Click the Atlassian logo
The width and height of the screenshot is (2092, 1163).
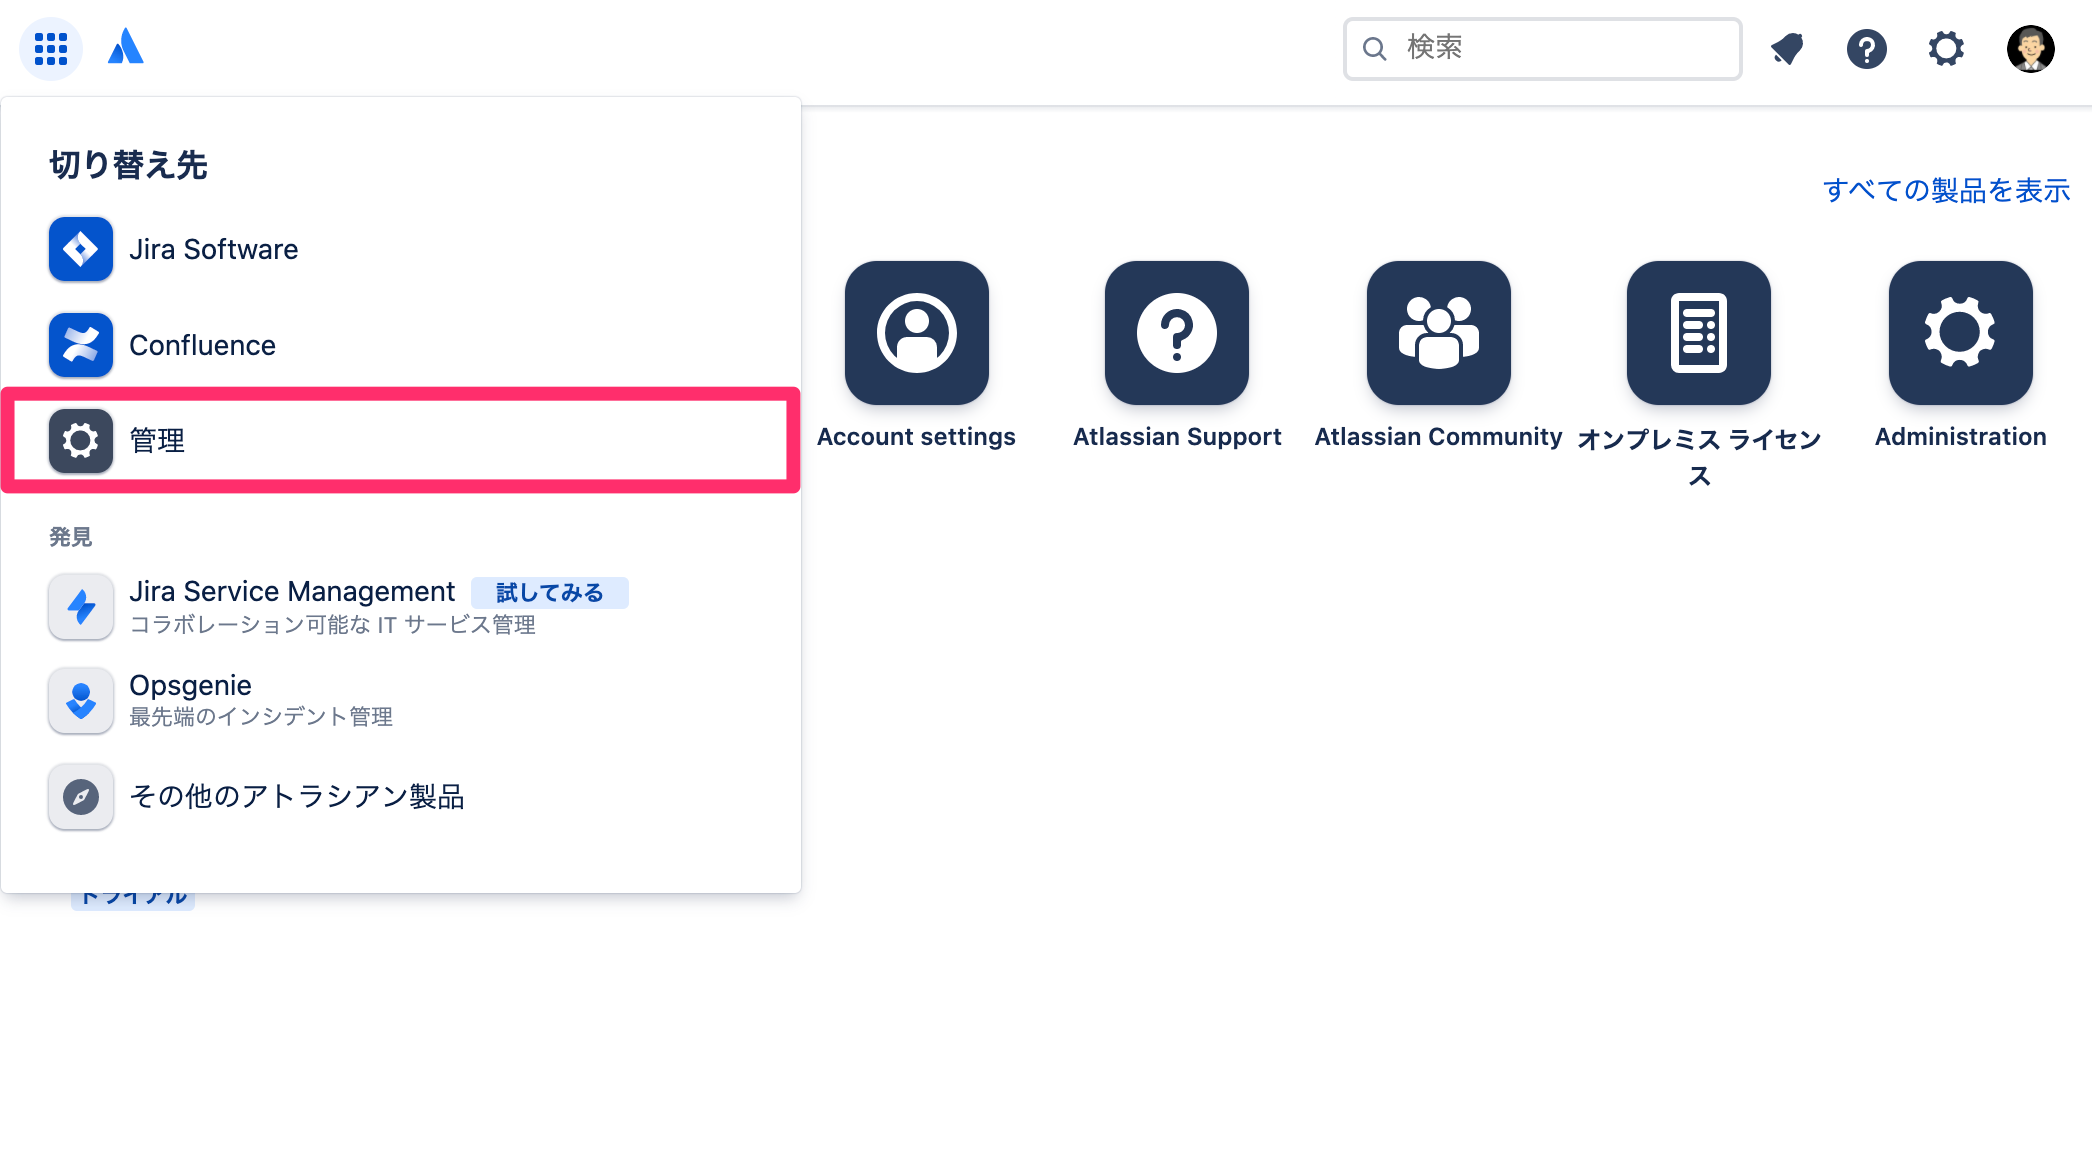click(126, 47)
